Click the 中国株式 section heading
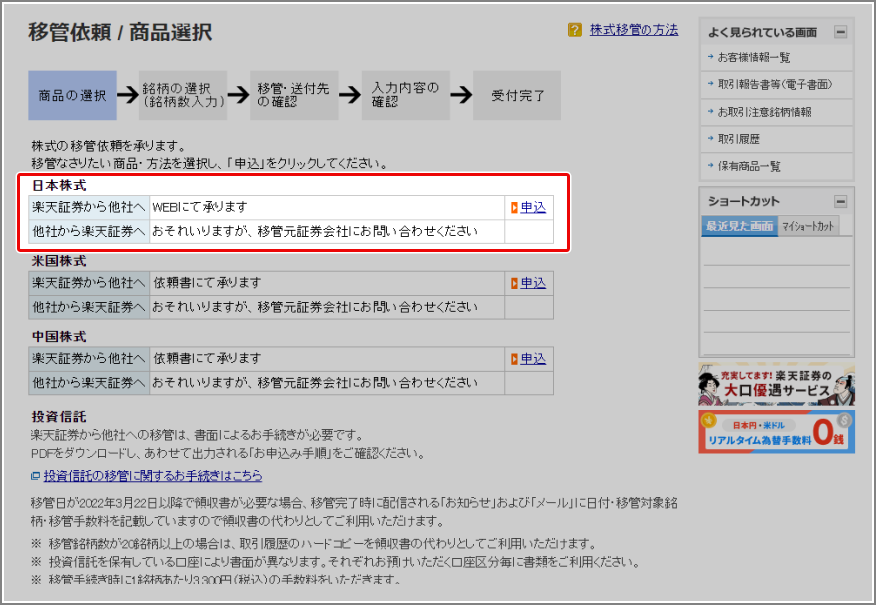This screenshot has height=605, width=876. [x=59, y=336]
